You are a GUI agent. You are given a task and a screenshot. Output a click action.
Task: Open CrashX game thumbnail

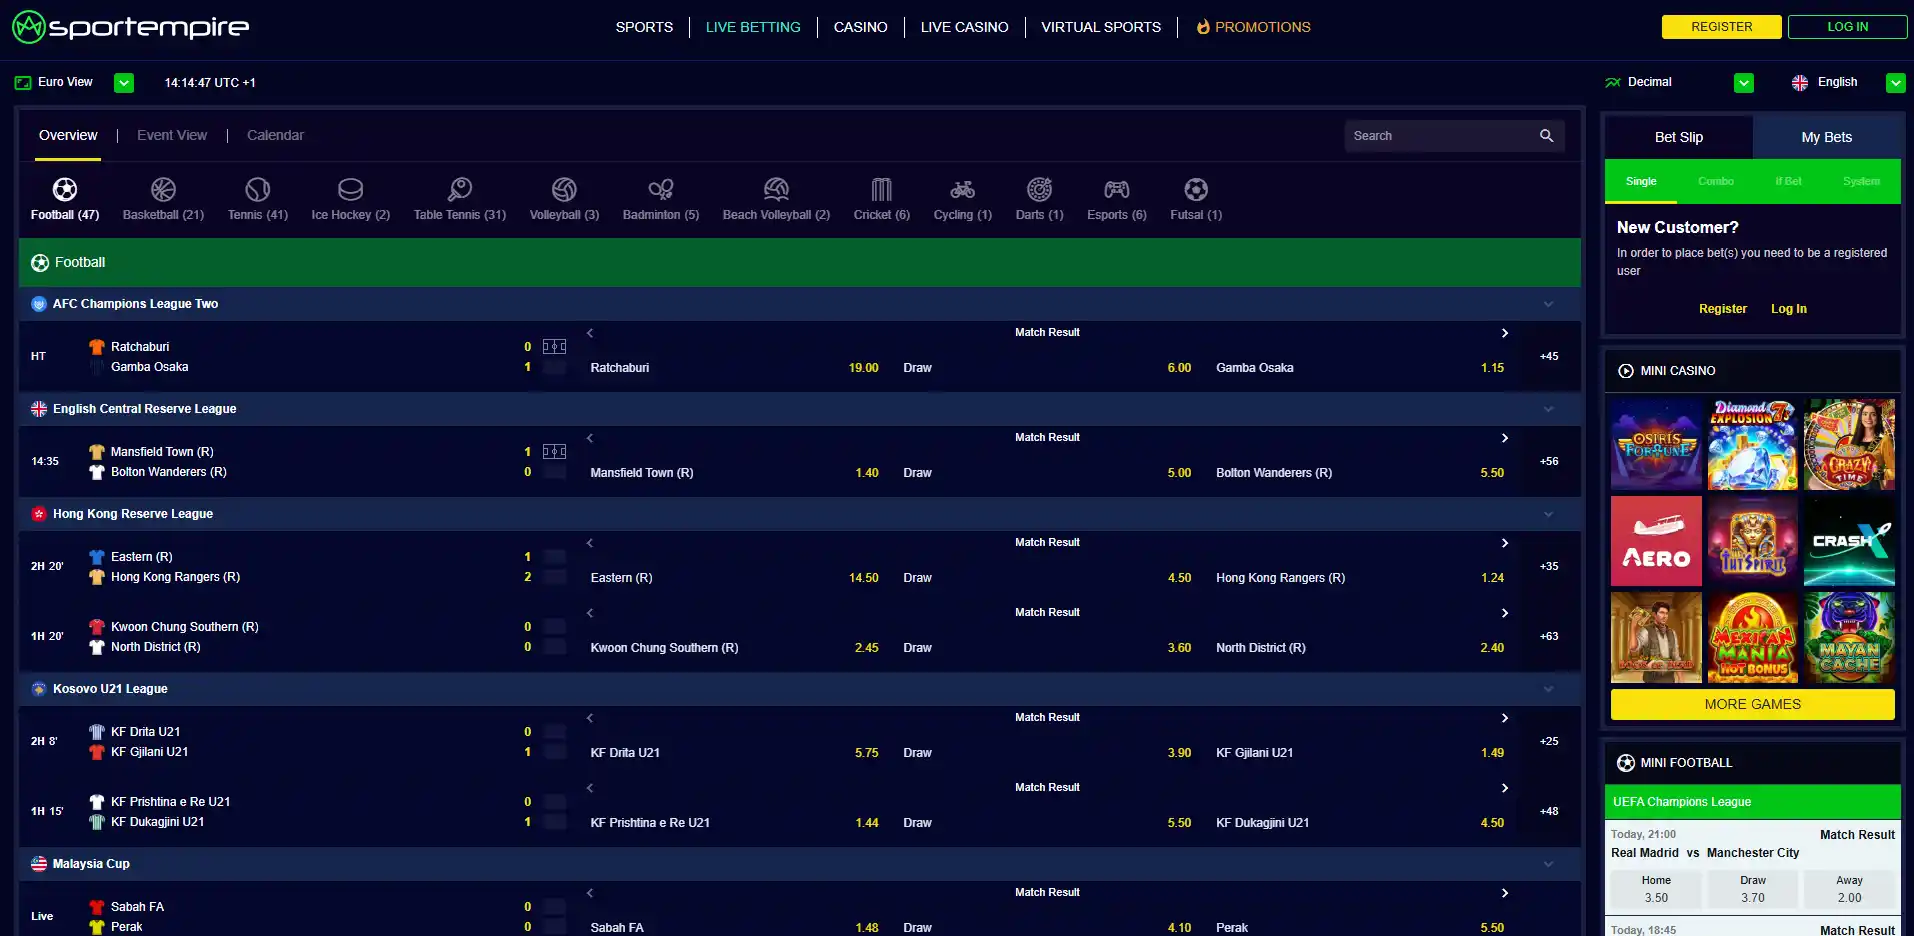pyautogui.click(x=1849, y=541)
